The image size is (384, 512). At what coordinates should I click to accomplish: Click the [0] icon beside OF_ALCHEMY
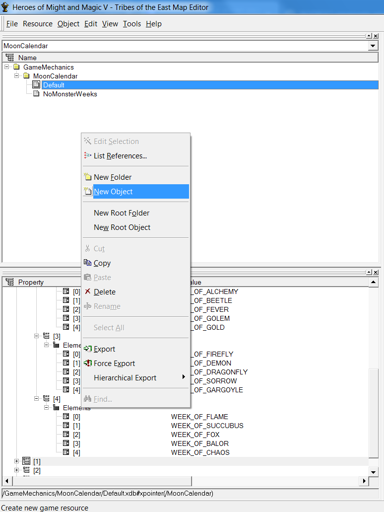tap(66, 291)
